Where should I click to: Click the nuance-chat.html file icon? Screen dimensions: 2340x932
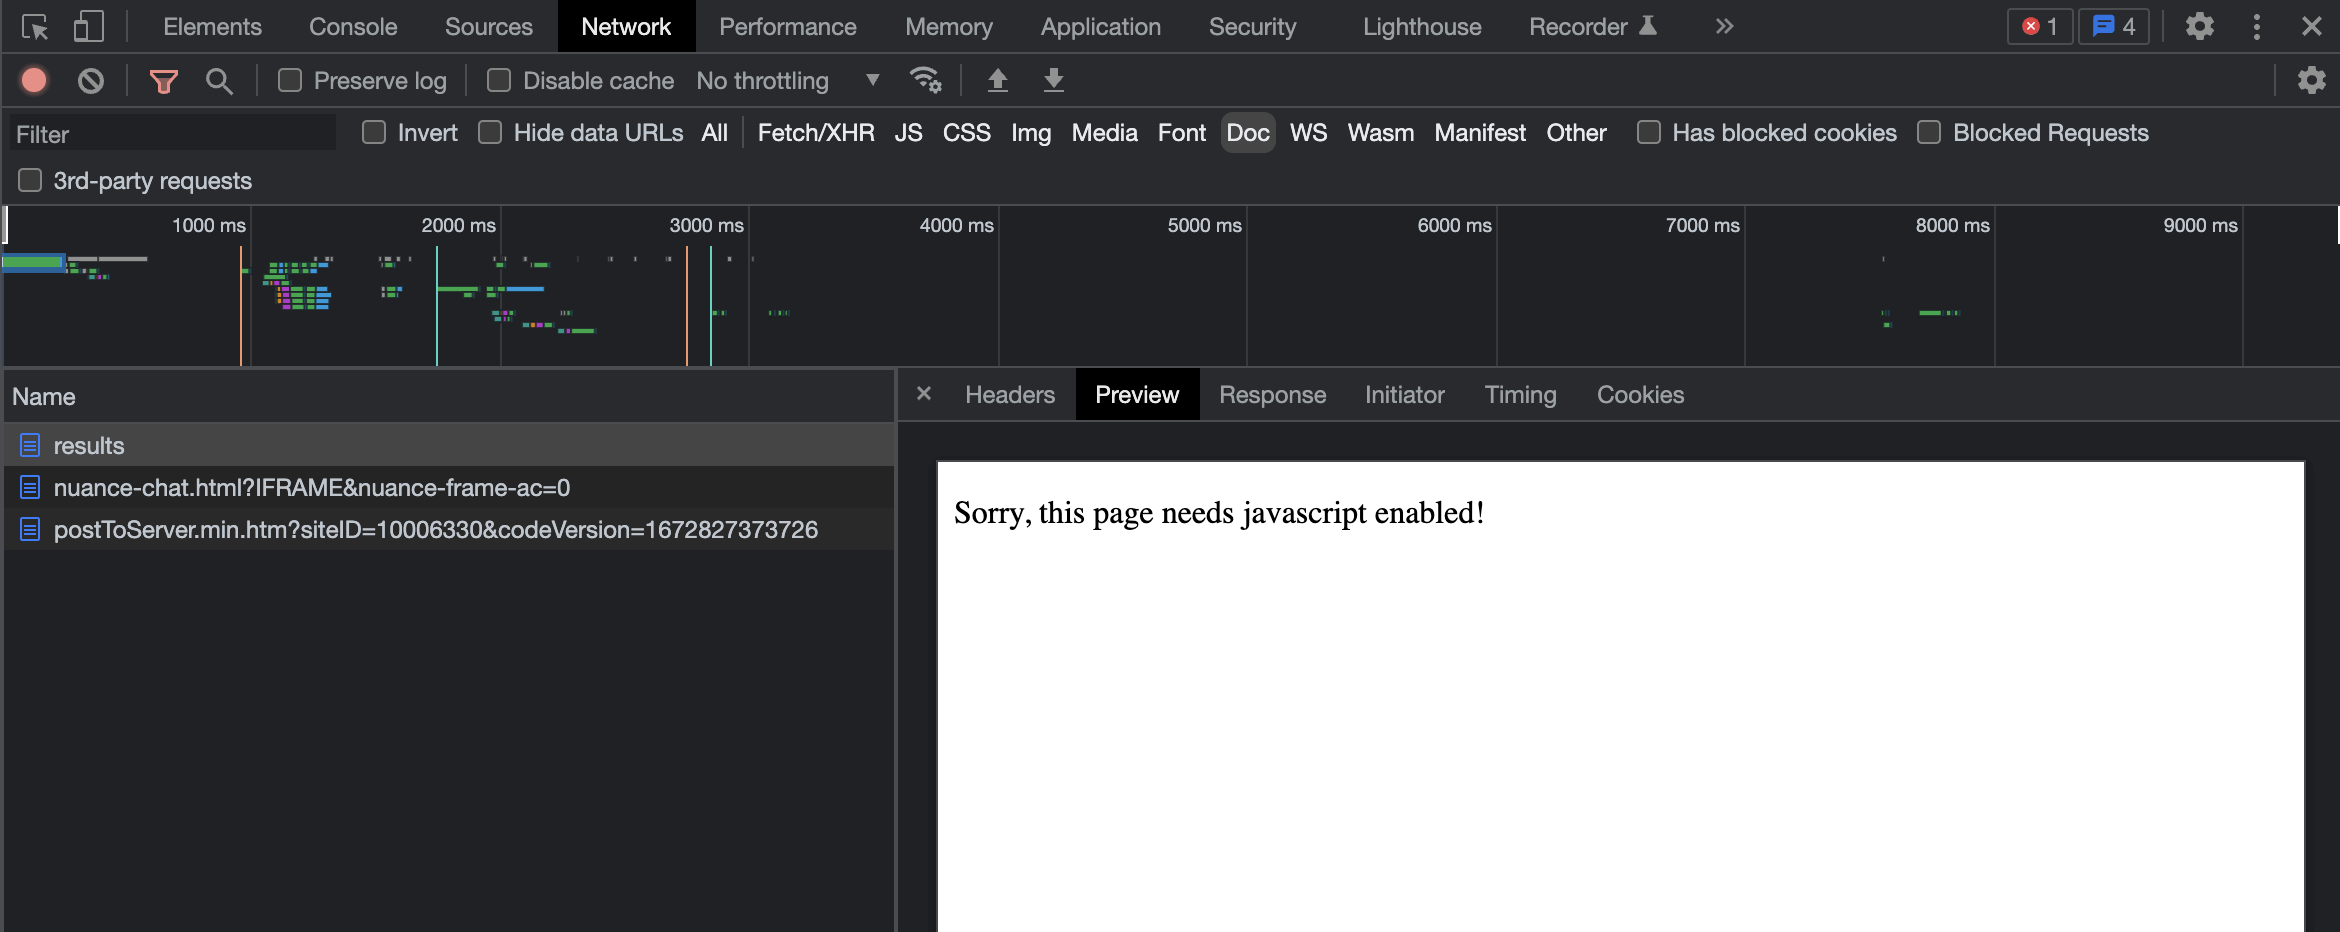(x=30, y=488)
